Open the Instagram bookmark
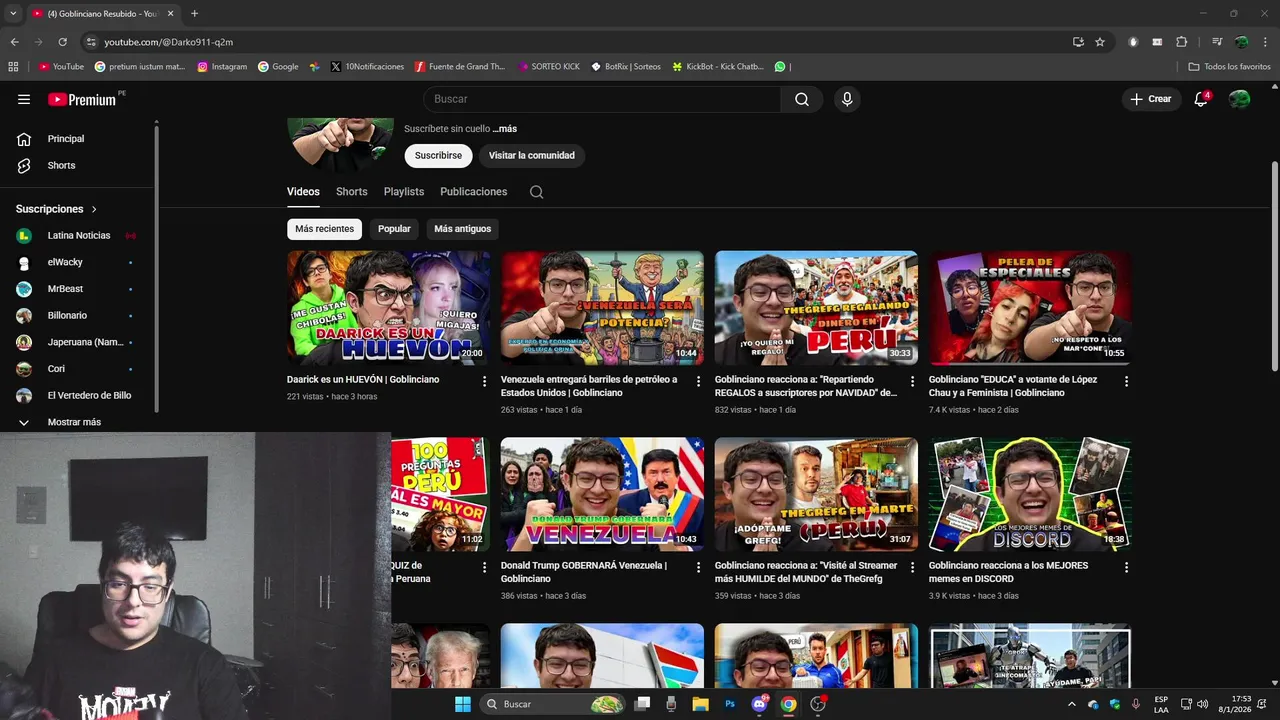The width and height of the screenshot is (1280, 720). tap(222, 67)
